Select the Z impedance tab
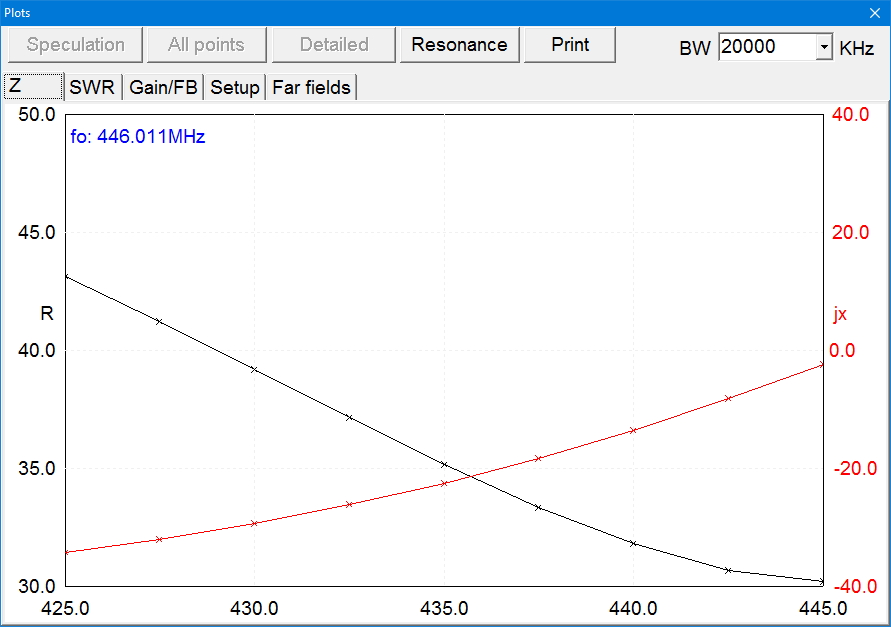 click(31, 87)
